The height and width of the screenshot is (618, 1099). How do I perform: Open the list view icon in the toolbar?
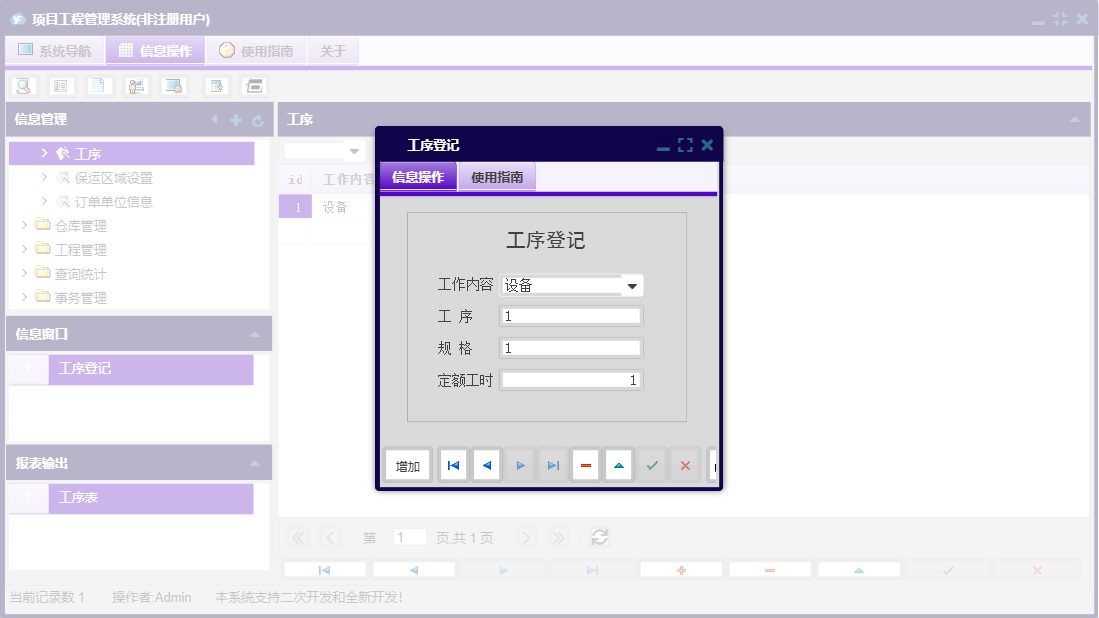point(61,85)
